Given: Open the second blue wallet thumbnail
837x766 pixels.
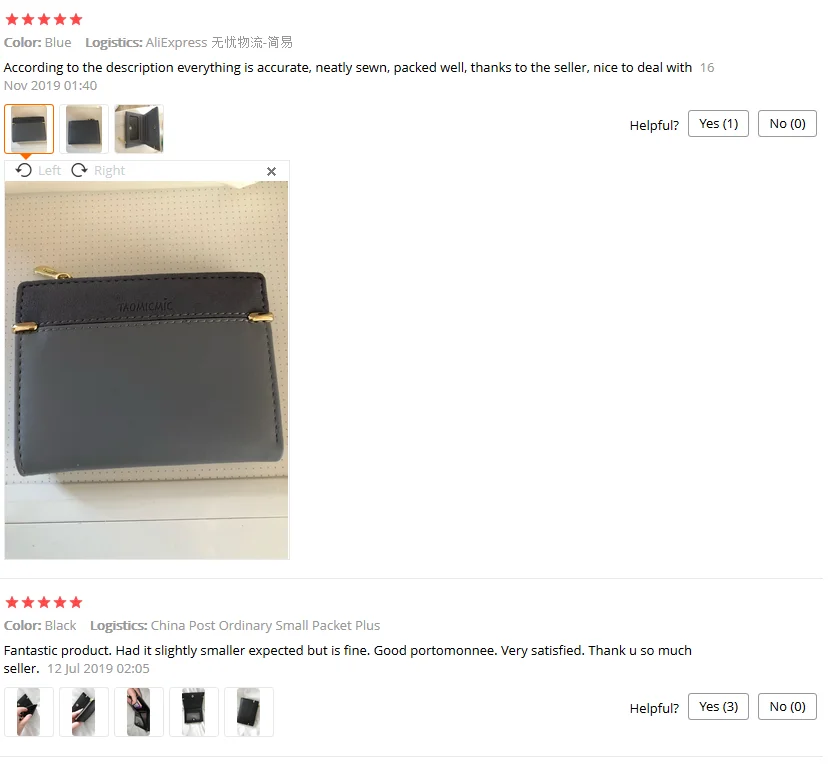Looking at the screenshot, I should [x=84, y=129].
